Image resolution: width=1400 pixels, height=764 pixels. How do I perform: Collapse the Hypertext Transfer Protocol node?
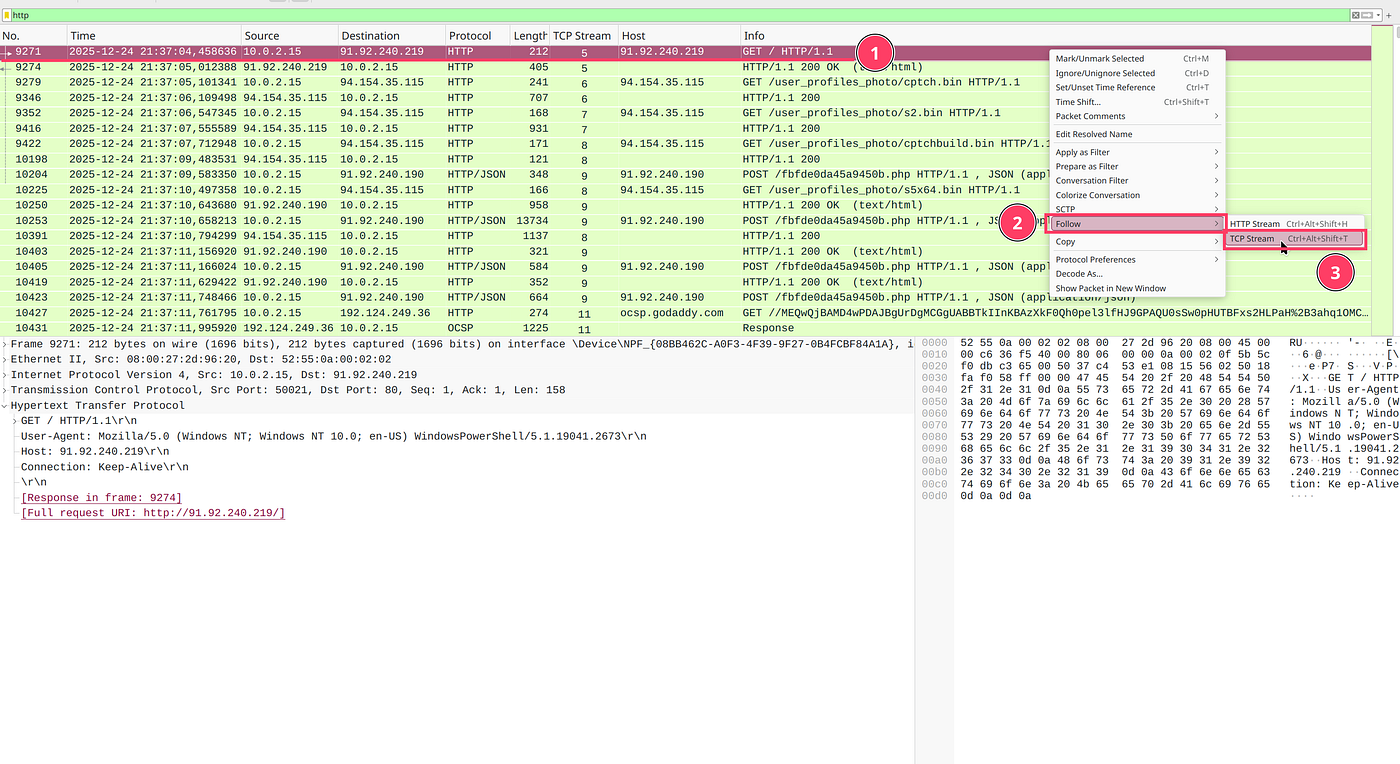point(5,406)
